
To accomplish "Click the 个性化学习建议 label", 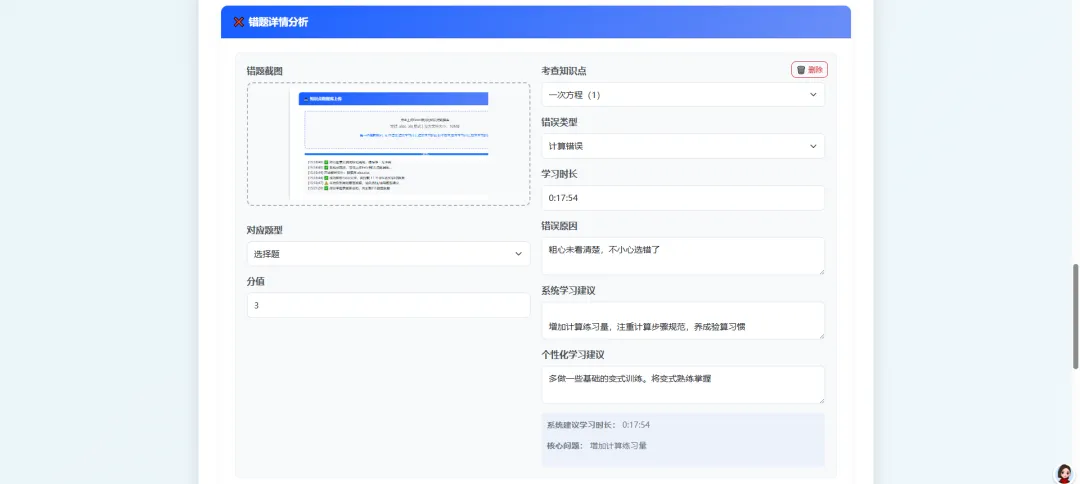I will point(573,355).
